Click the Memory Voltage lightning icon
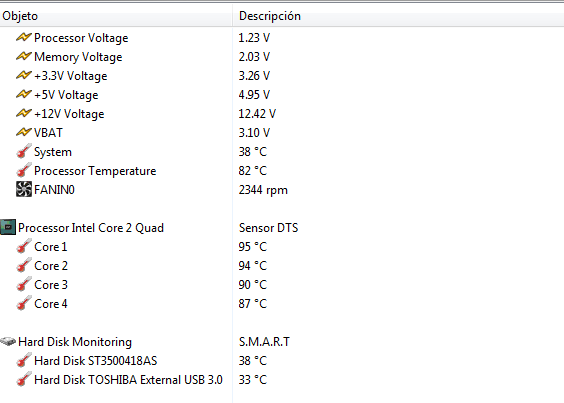 24,56
